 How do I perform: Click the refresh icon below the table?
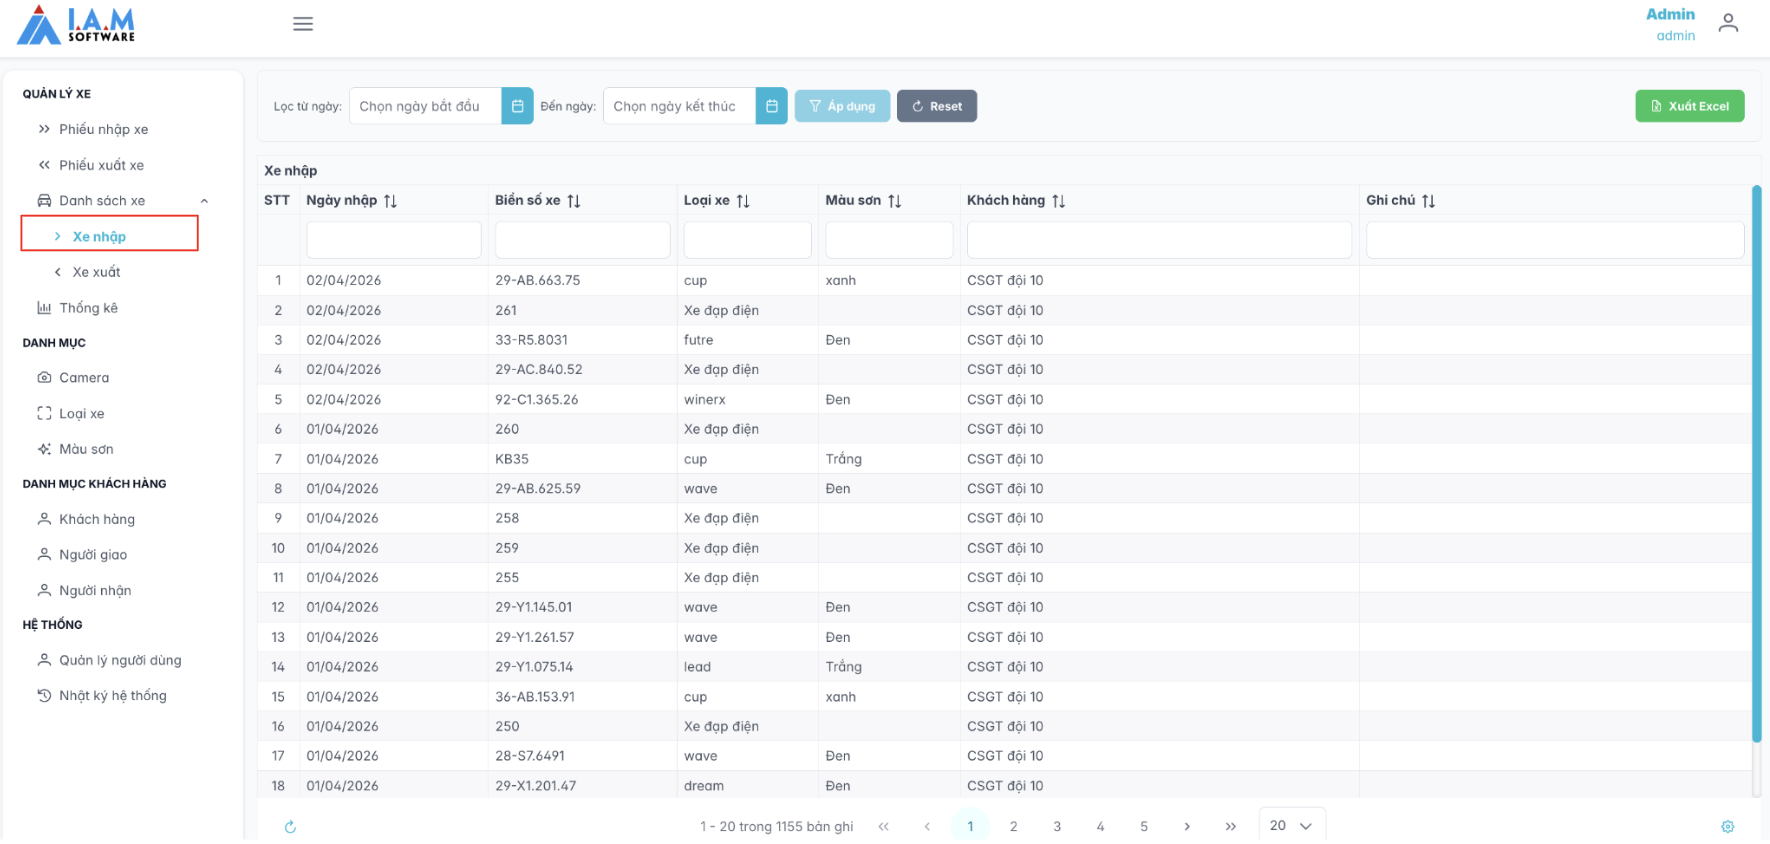click(x=290, y=827)
